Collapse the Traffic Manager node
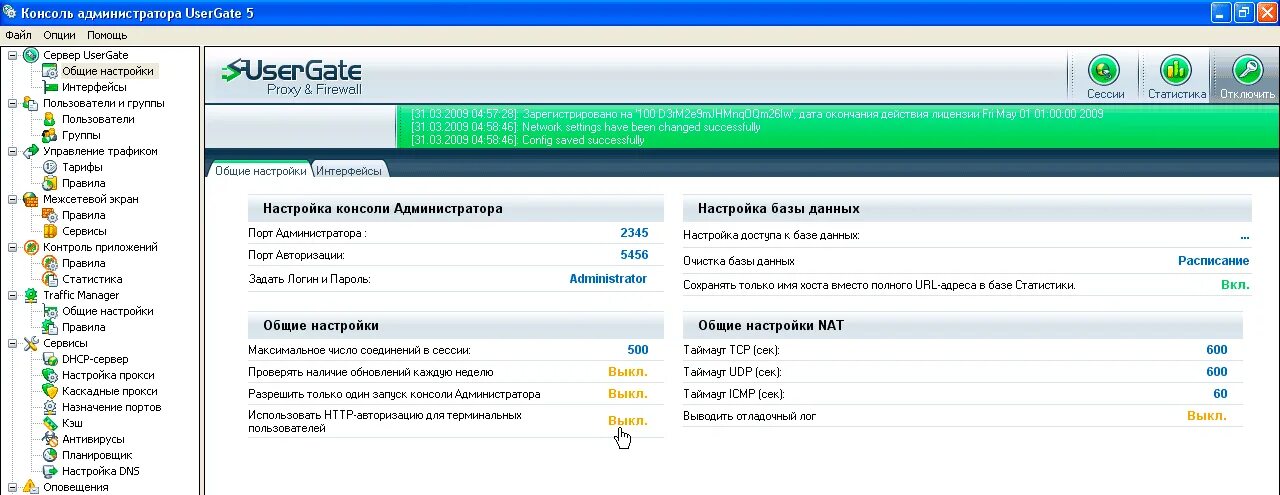This screenshot has width=1280, height=495. 13,295
